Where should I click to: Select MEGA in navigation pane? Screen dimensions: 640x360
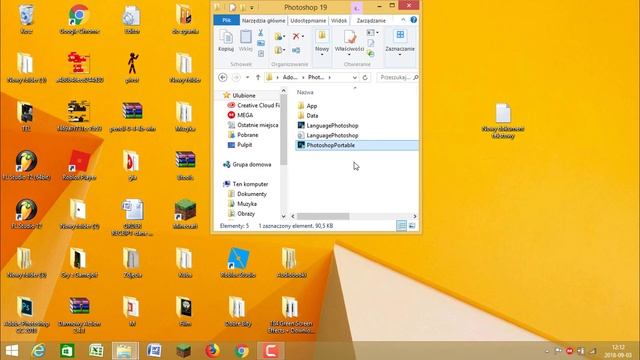(241, 115)
